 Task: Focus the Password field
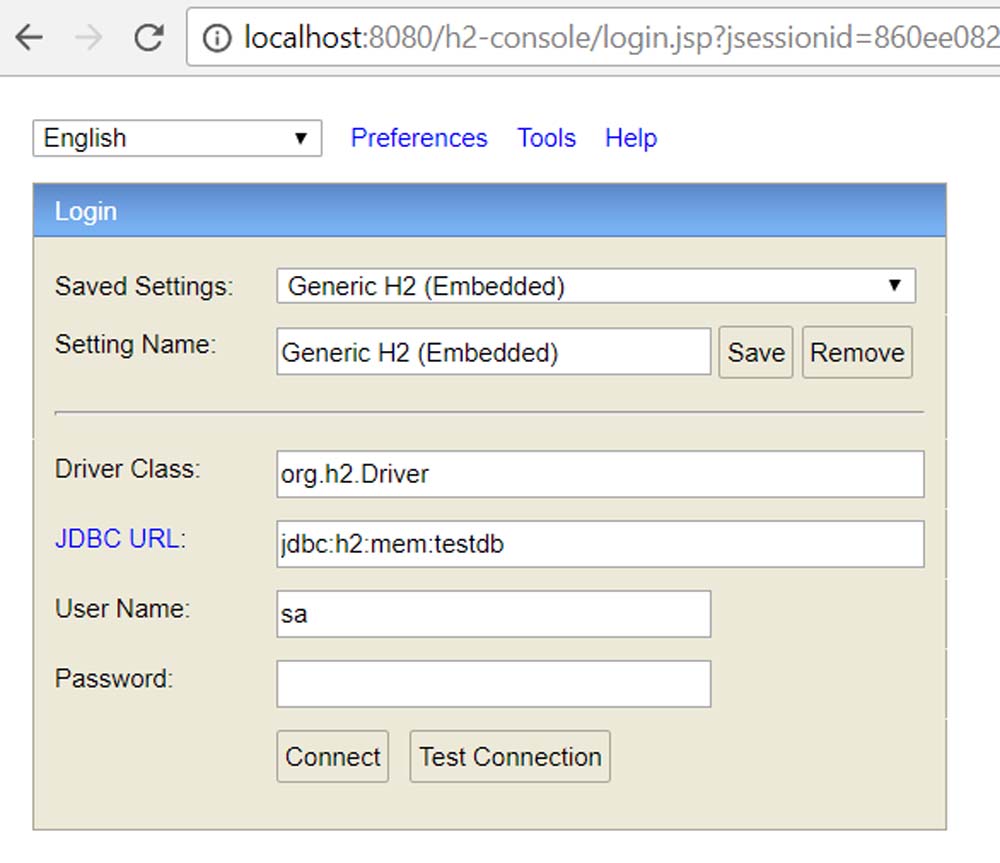tap(493, 684)
